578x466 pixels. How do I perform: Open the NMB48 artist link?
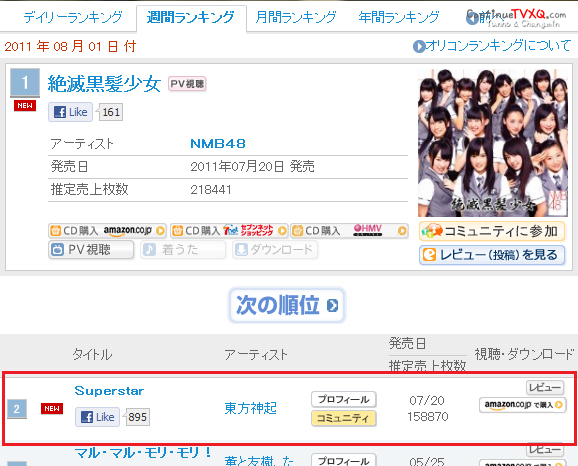click(x=218, y=143)
